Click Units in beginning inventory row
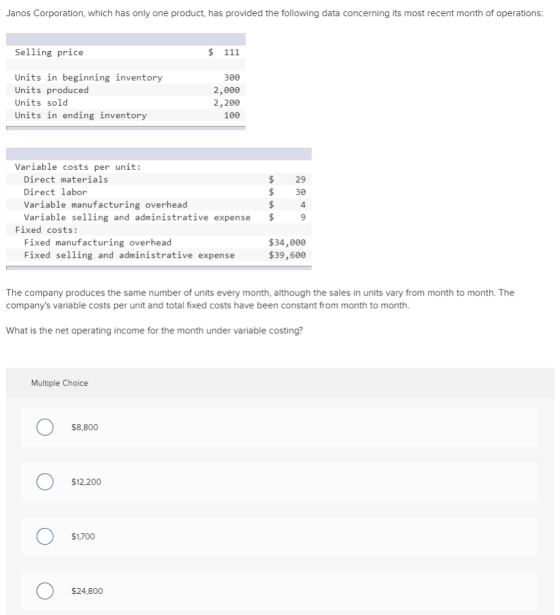The width and height of the screenshot is (560, 615). coord(126,77)
